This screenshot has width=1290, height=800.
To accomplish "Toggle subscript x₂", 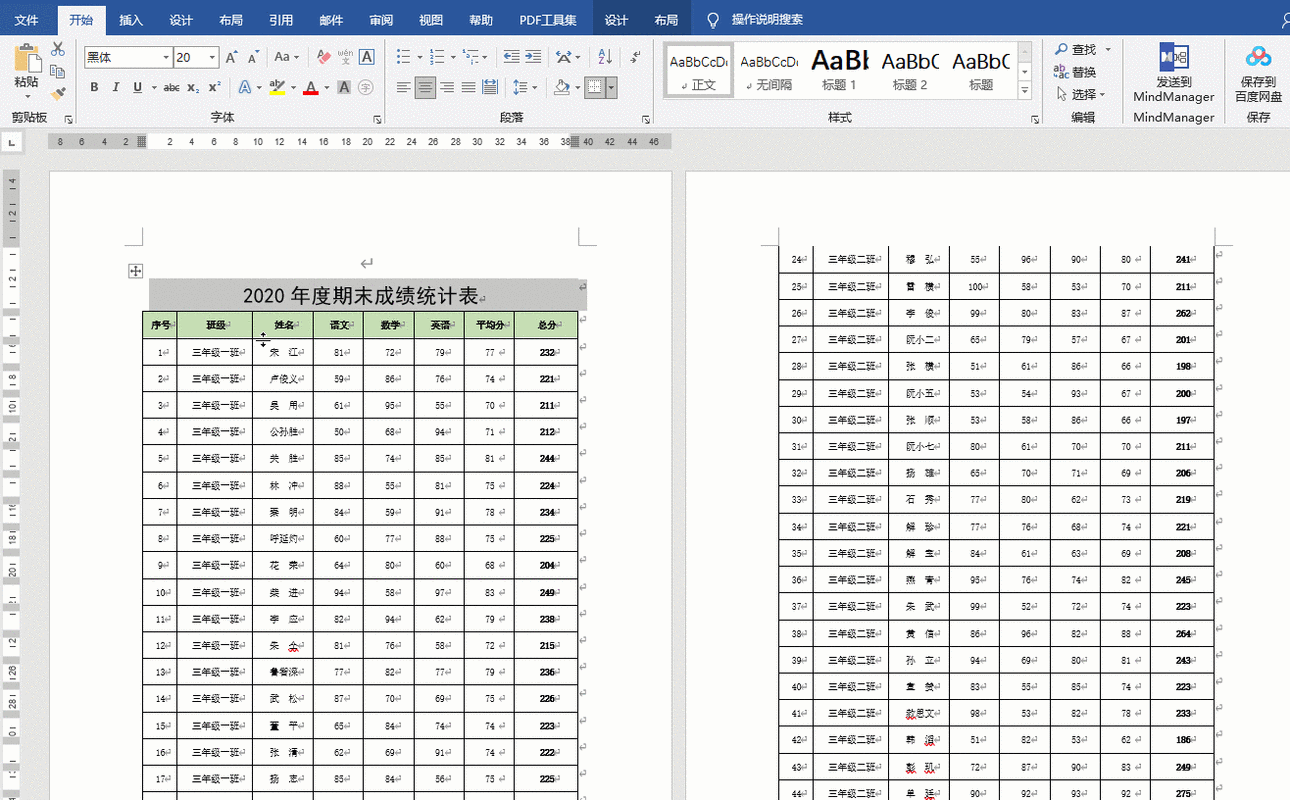I will click(193, 87).
